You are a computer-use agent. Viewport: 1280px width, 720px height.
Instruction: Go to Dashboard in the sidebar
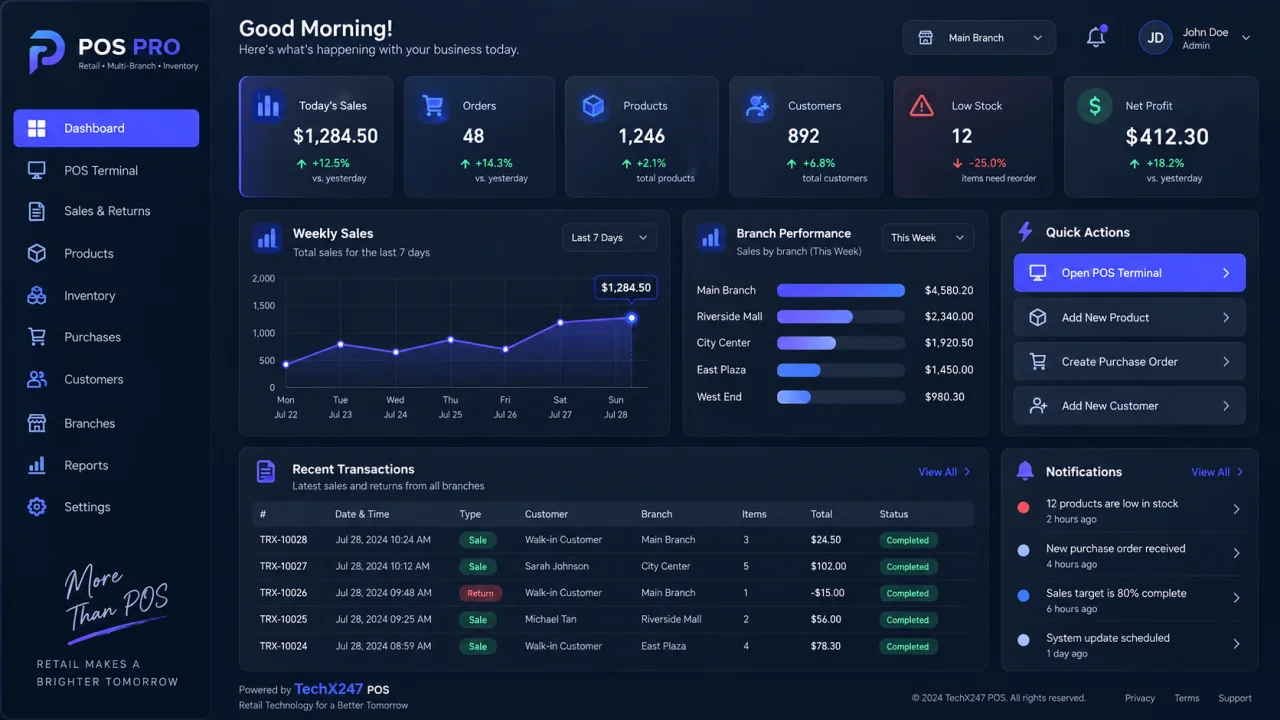[106, 128]
